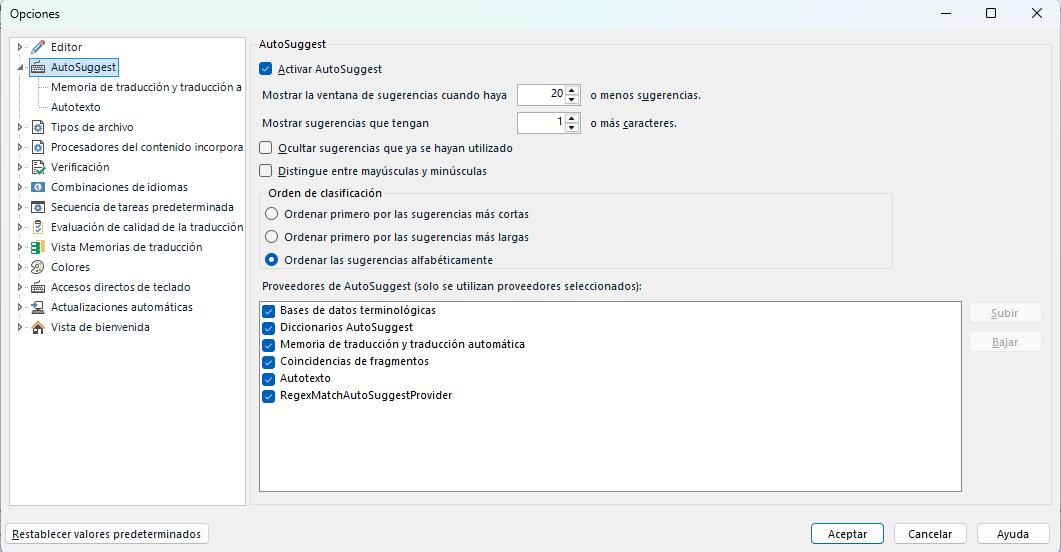Viewport: 1061px width, 552px height.
Task: Click the Evaluación de calidad icon
Action: [x=38, y=227]
